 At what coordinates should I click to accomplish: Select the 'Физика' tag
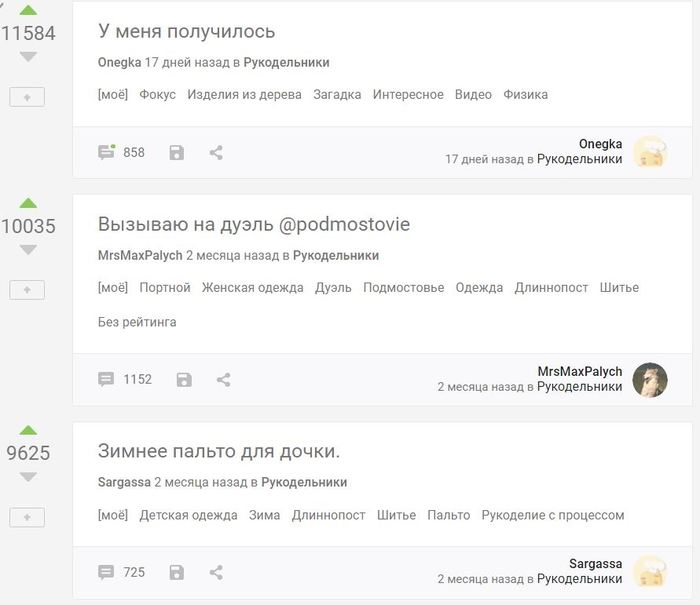(525, 95)
